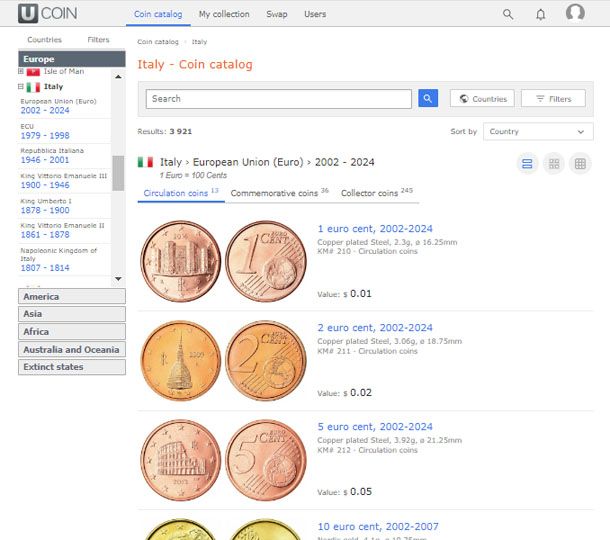Viewport: 610px width, 540px height.
Task: Open 10 euro cent, 2002-2007 link
Action: [378, 526]
